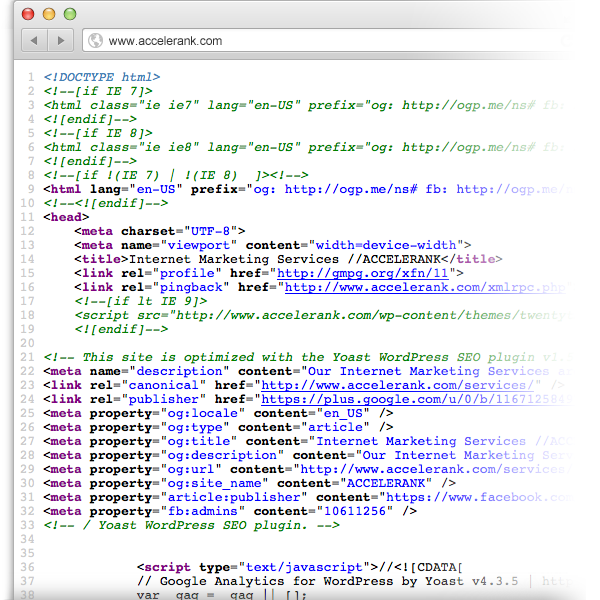
Task: Click the browser forward arrow button
Action: [x=60, y=40]
